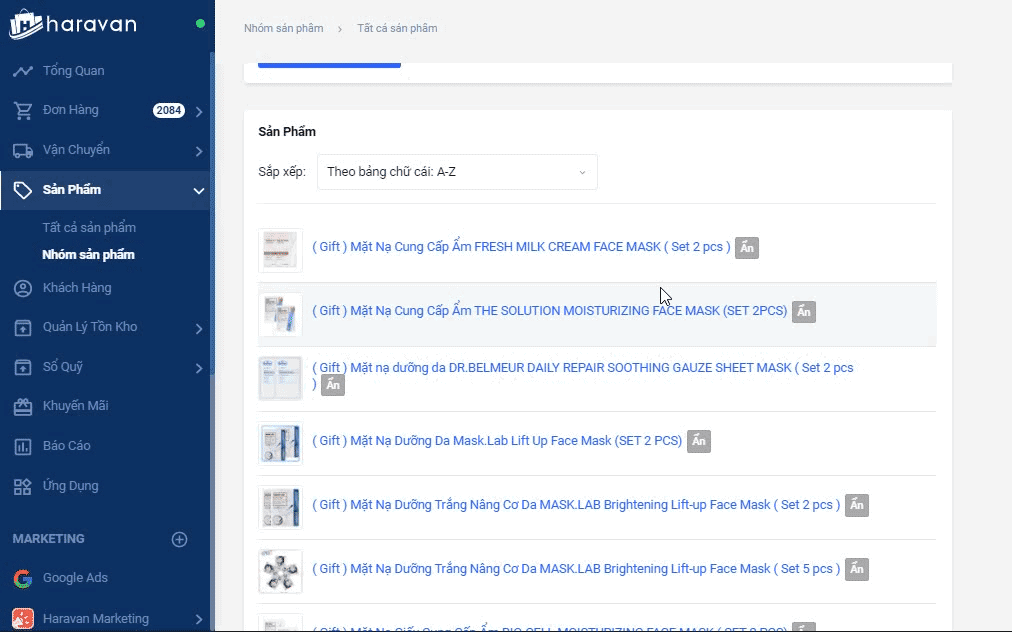Click Ẩn badge on DR.BELMEUR product
Screen dimensions: 1012x632
click(333, 385)
